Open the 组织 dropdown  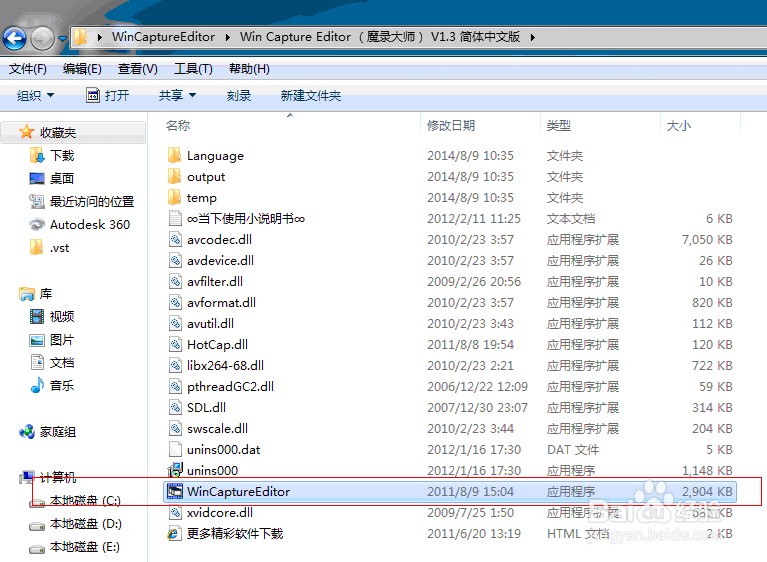35,95
